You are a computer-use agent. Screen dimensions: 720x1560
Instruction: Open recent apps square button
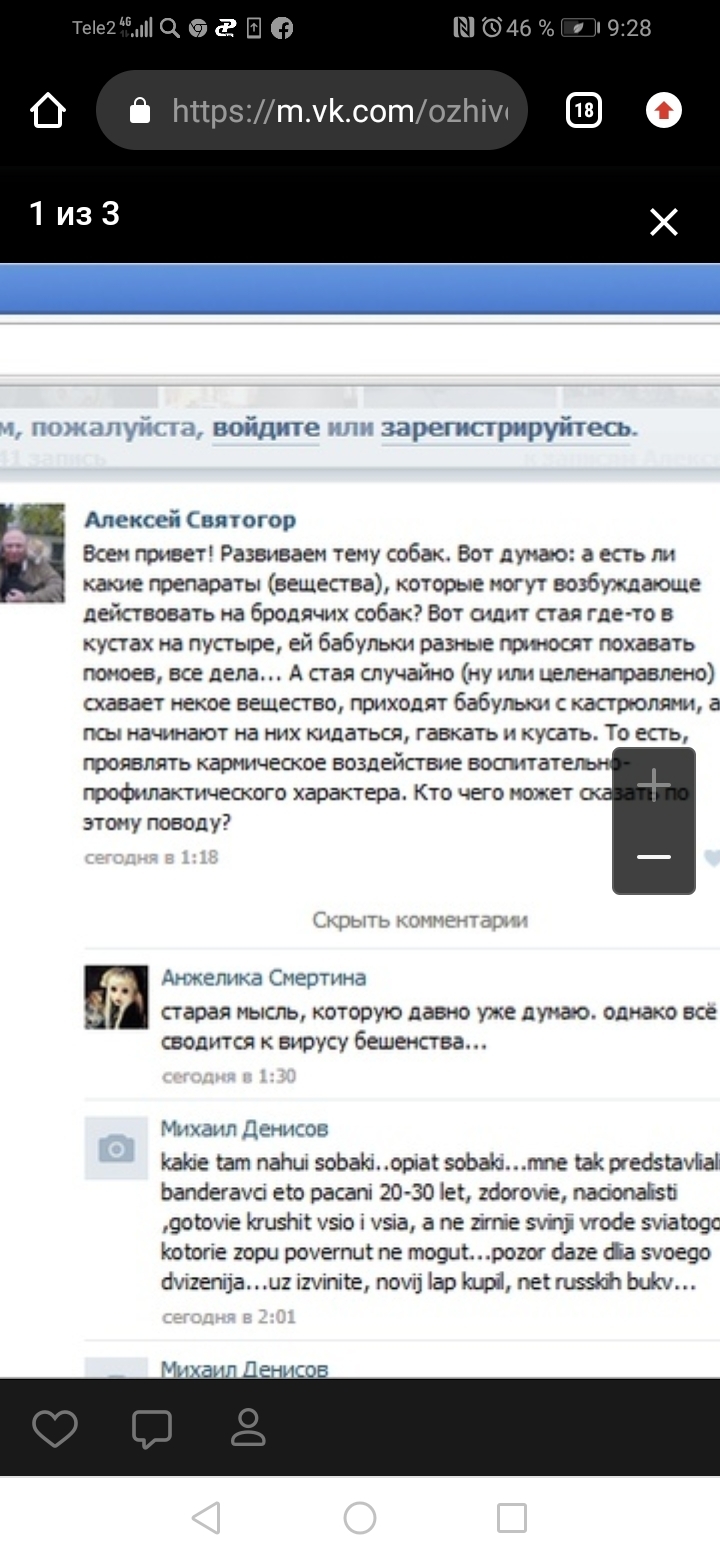512,1518
